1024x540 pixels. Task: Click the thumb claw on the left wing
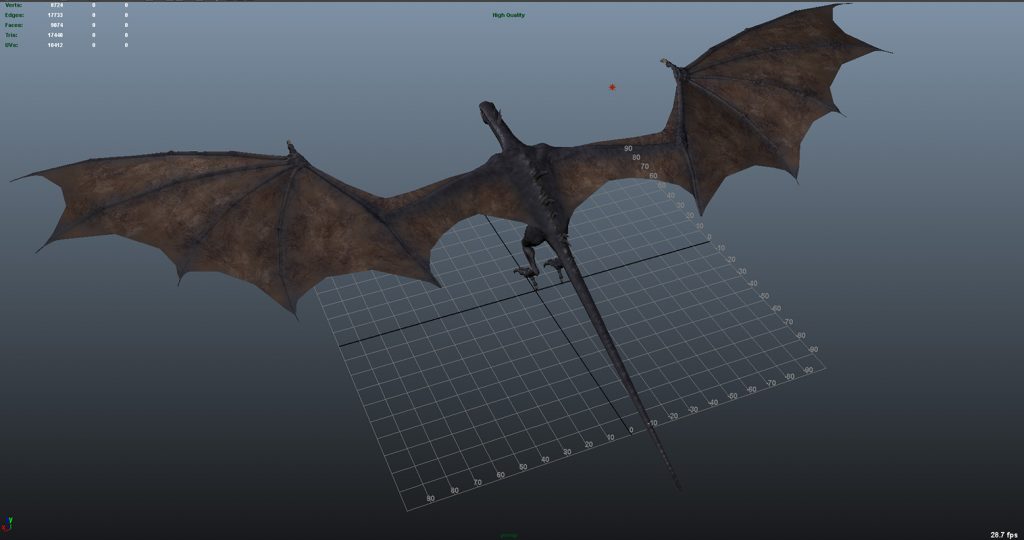(x=291, y=147)
